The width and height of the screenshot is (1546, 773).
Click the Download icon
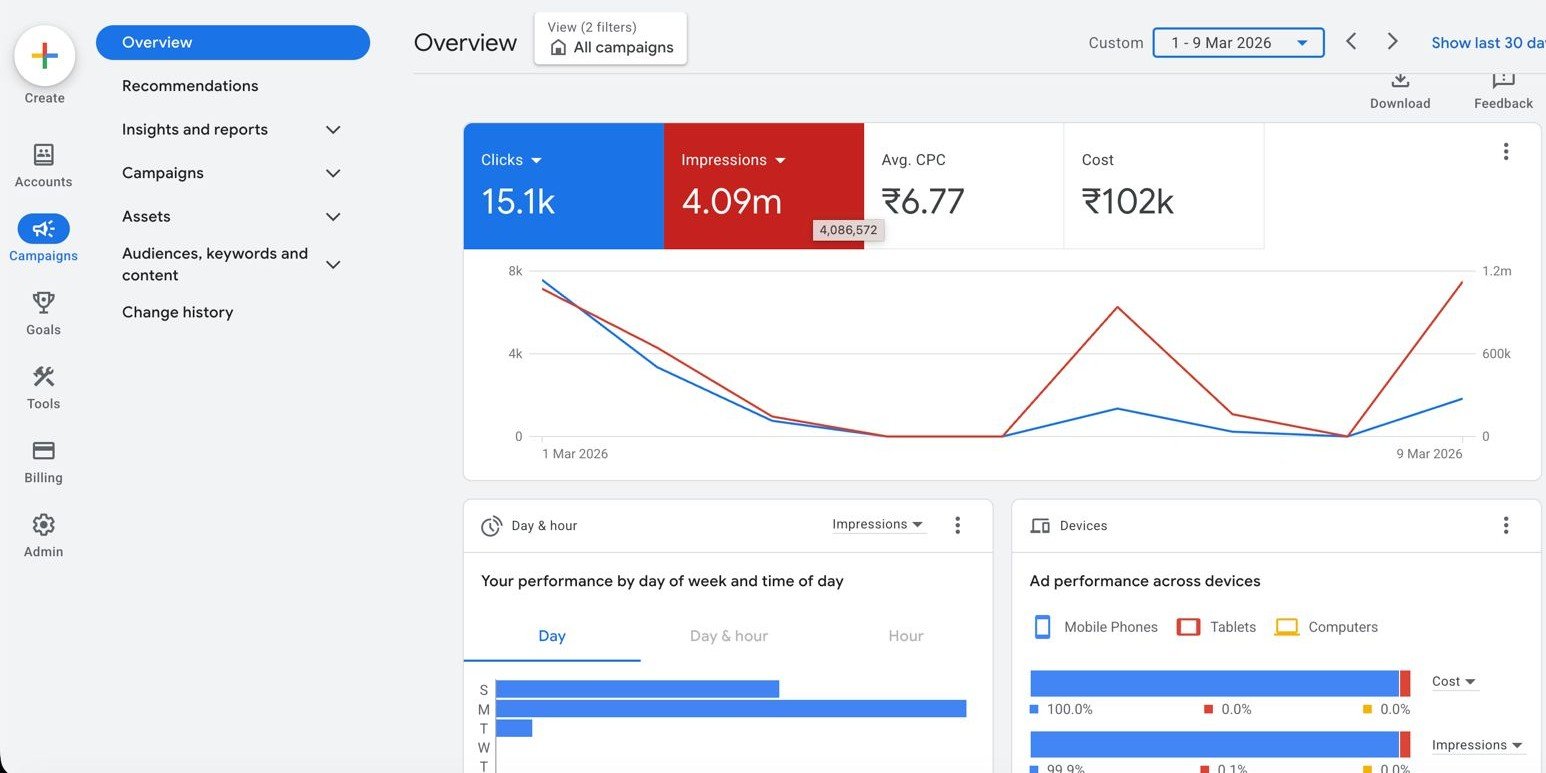[1399, 82]
